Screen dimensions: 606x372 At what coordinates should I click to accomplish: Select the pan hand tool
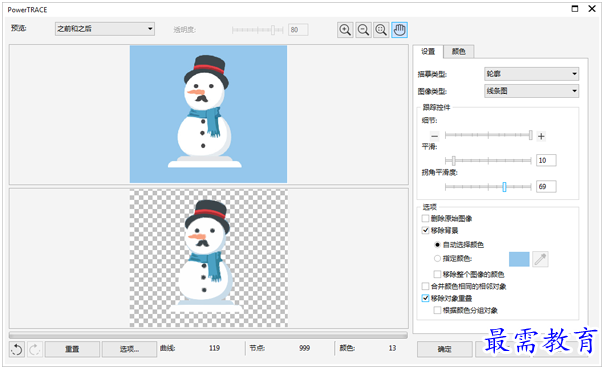399,30
